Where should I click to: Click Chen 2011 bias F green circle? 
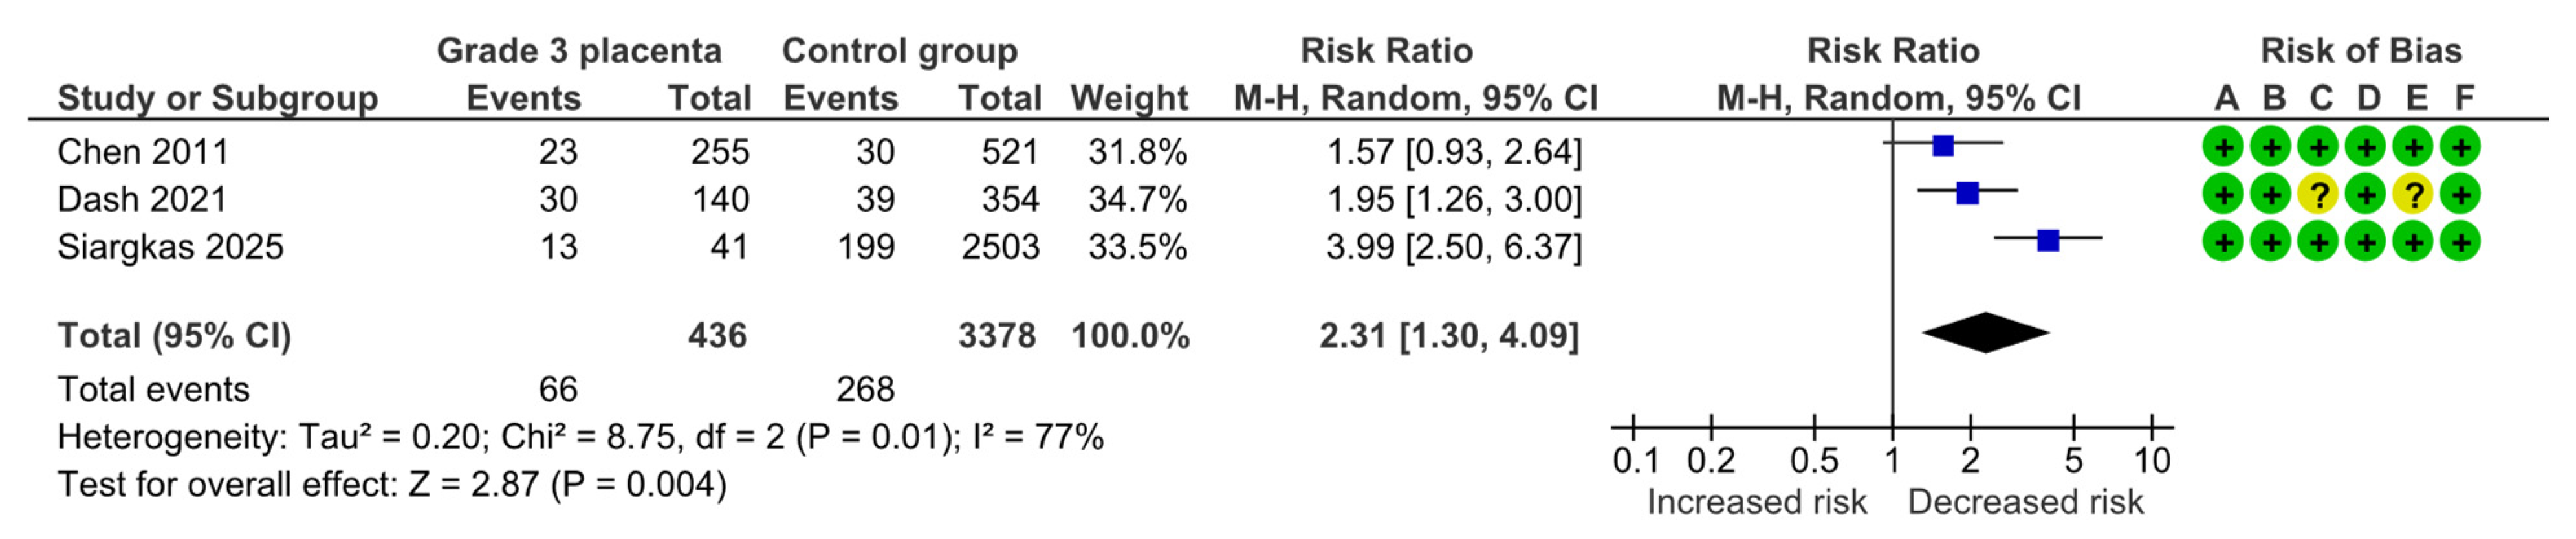coord(2461,147)
